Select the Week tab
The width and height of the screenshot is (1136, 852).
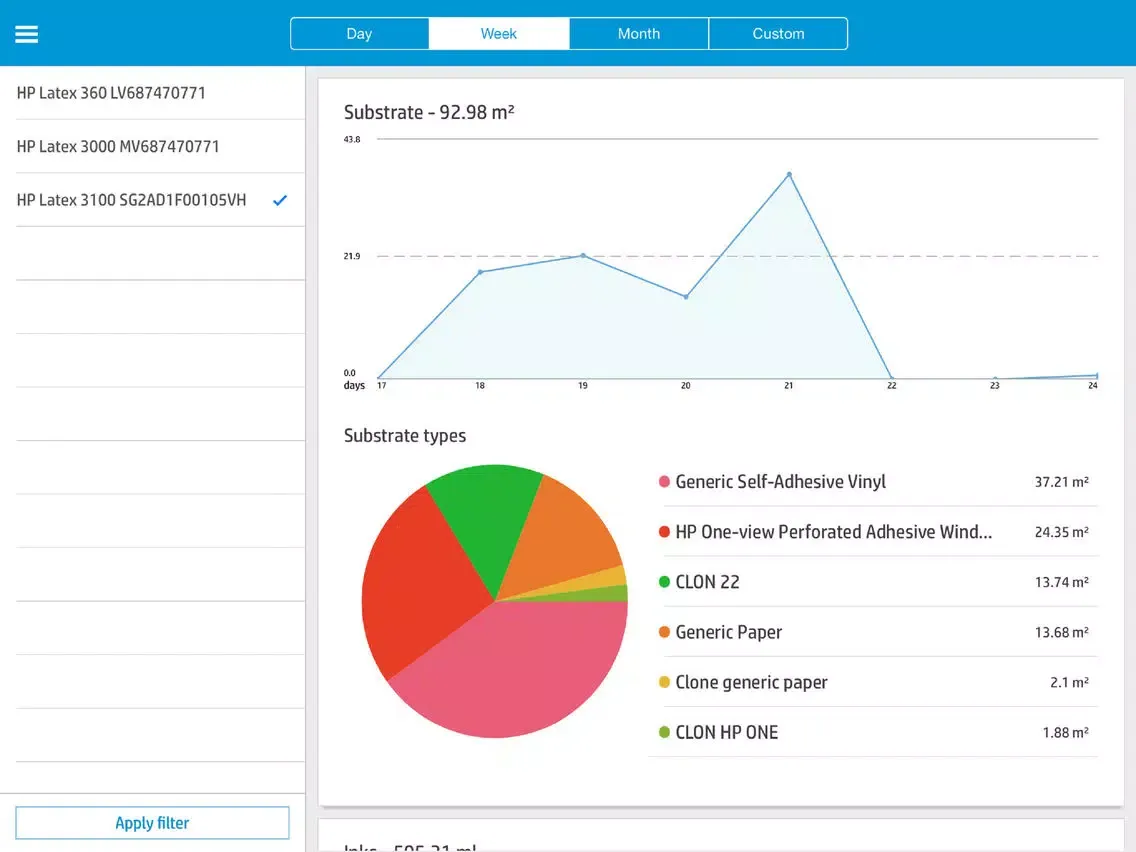click(499, 33)
